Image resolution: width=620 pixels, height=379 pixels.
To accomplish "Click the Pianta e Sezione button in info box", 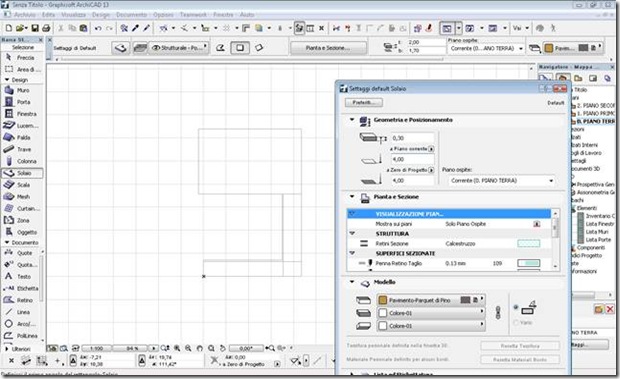I will point(328,48).
